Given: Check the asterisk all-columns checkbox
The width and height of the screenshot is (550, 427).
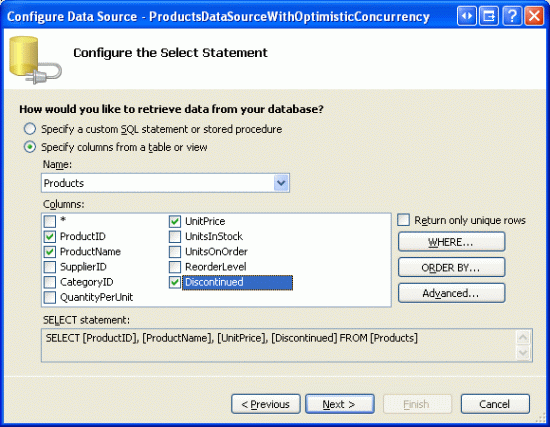Looking at the screenshot, I should (x=50, y=221).
